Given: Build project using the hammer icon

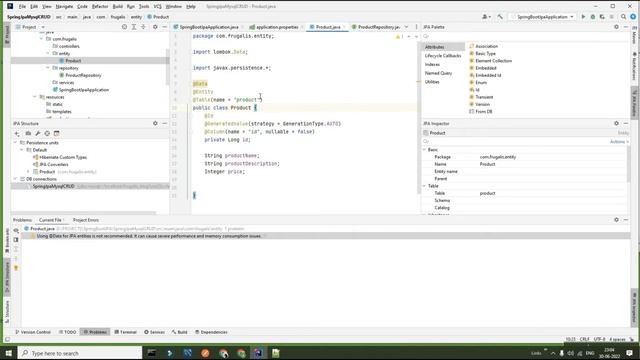Looking at the screenshot, I should point(500,17).
